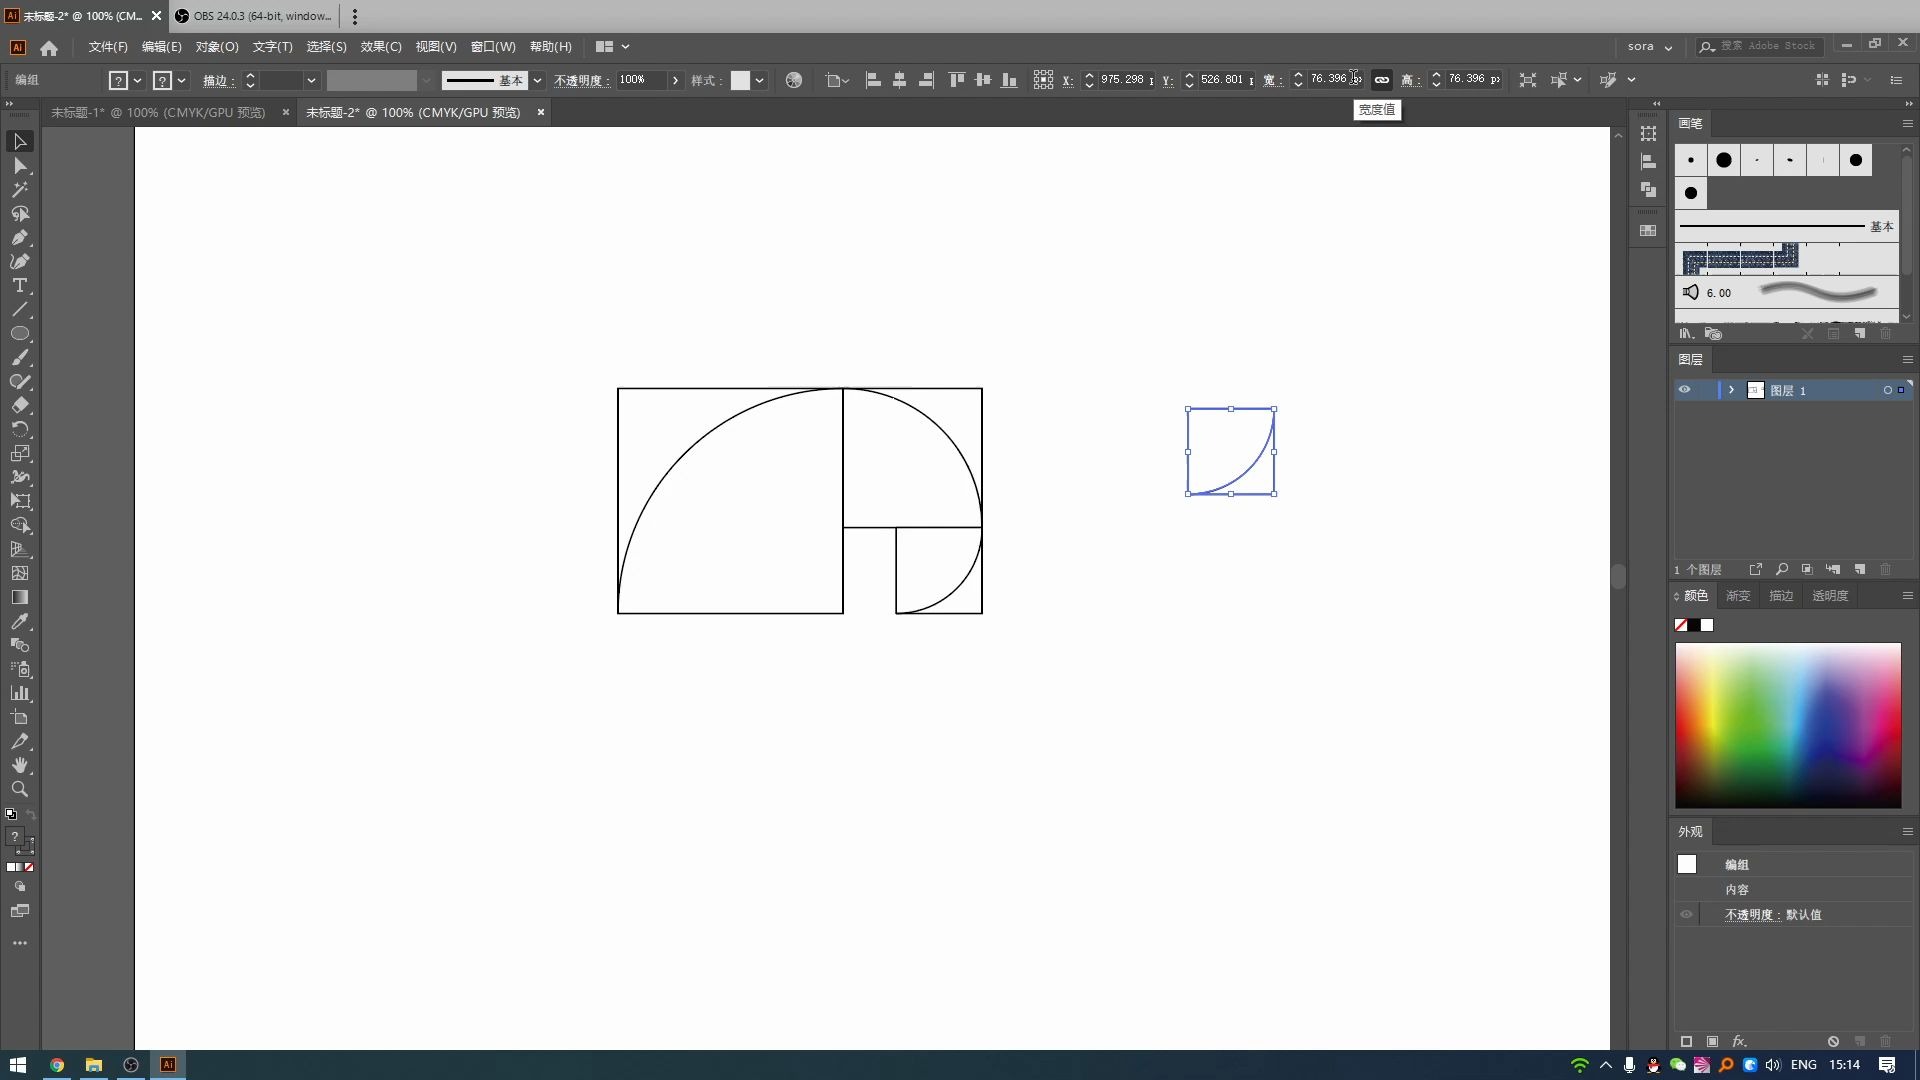Open brush definition 基本 dropdown
This screenshot has width=1920, height=1080.
point(537,80)
